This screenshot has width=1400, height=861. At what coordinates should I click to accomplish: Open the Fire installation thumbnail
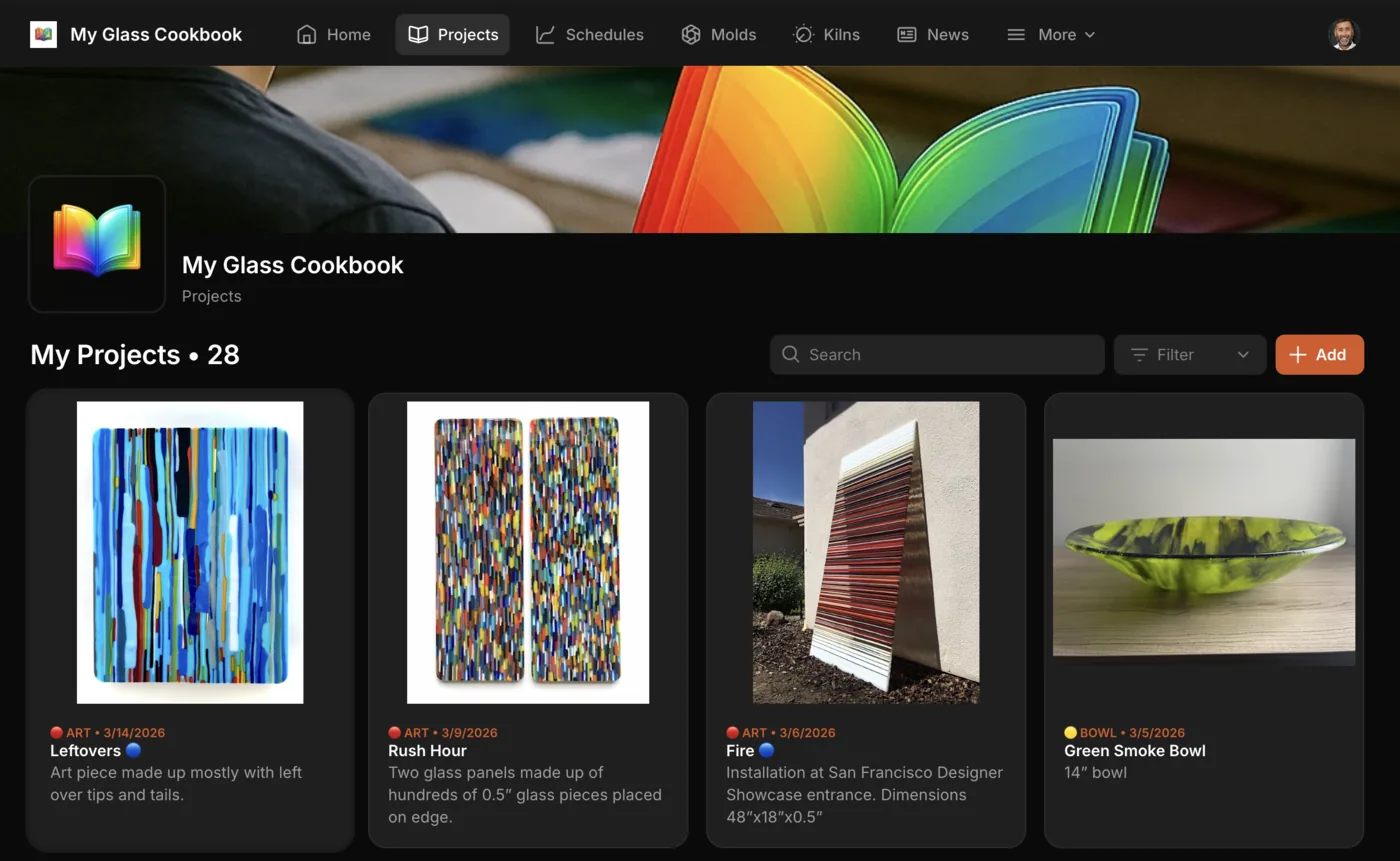(866, 552)
